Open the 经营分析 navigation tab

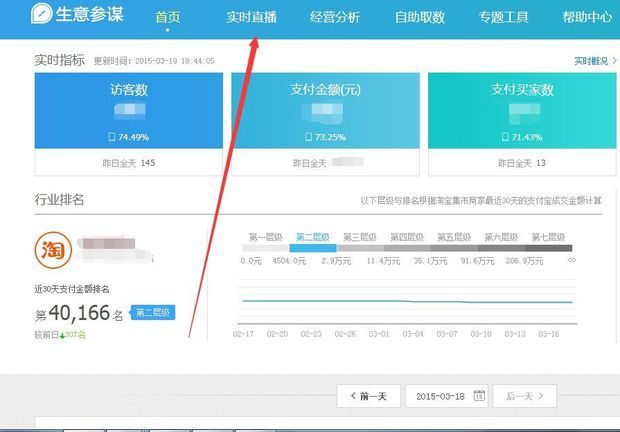click(x=337, y=18)
